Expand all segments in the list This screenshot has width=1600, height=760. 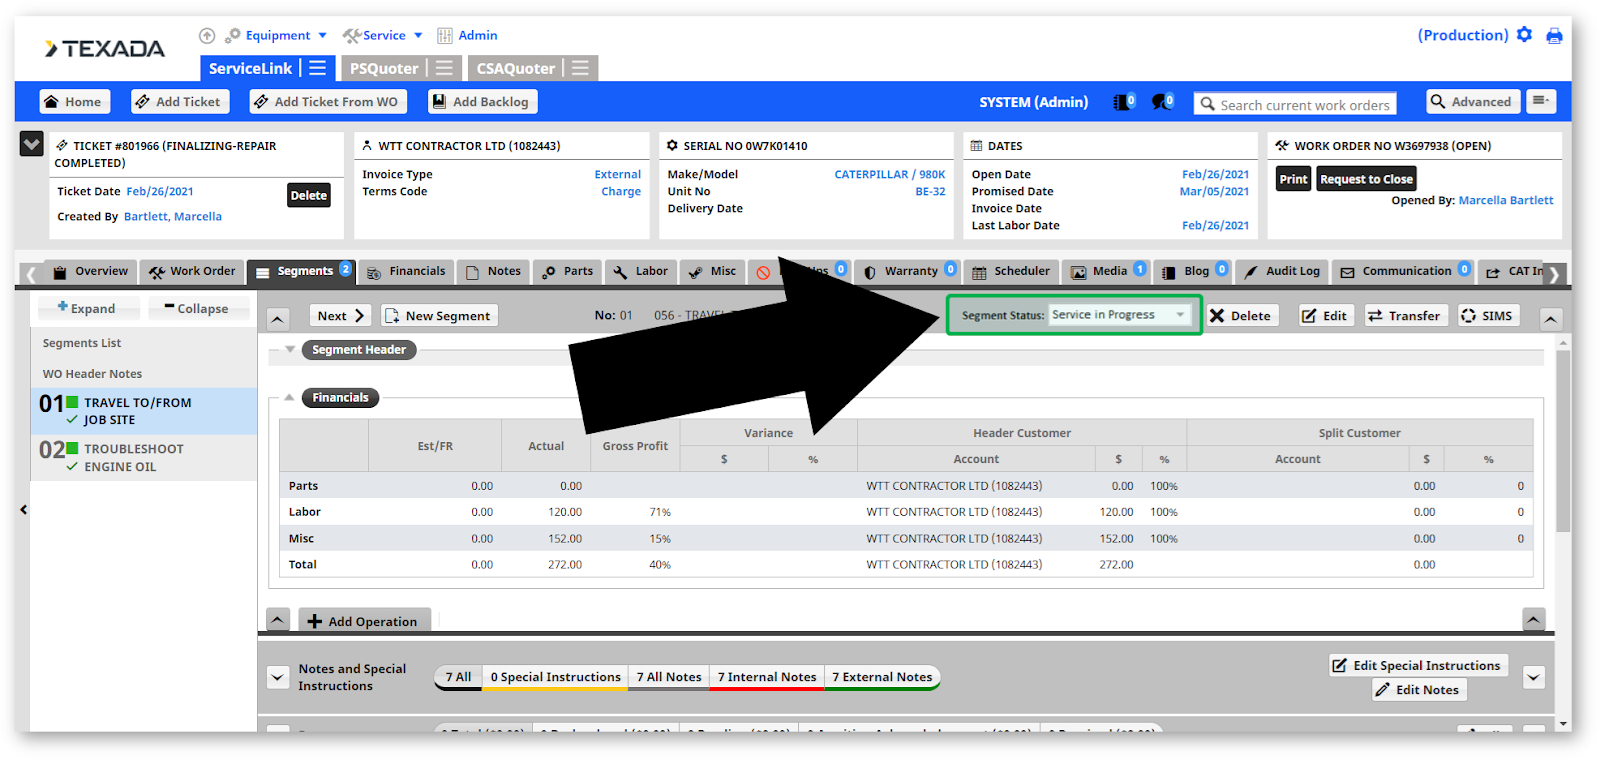click(x=88, y=309)
